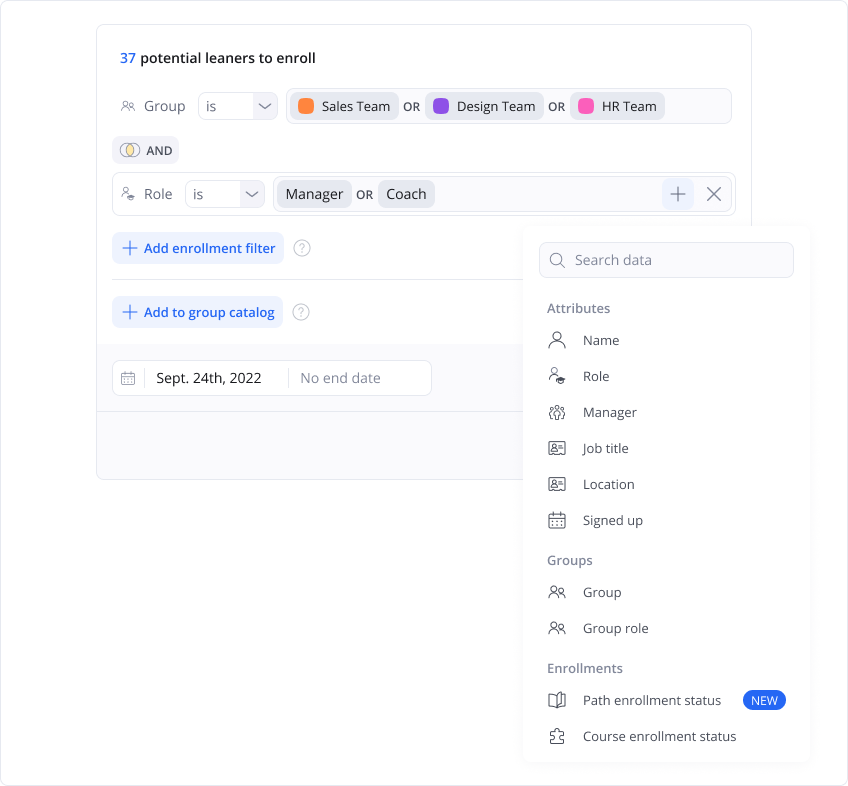Click help icon beside Add to group catalog

pyautogui.click(x=301, y=312)
